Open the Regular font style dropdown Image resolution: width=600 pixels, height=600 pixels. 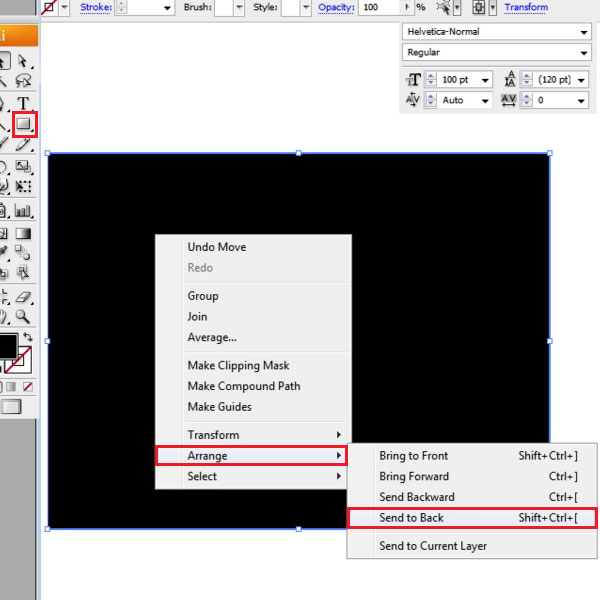pyautogui.click(x=584, y=53)
